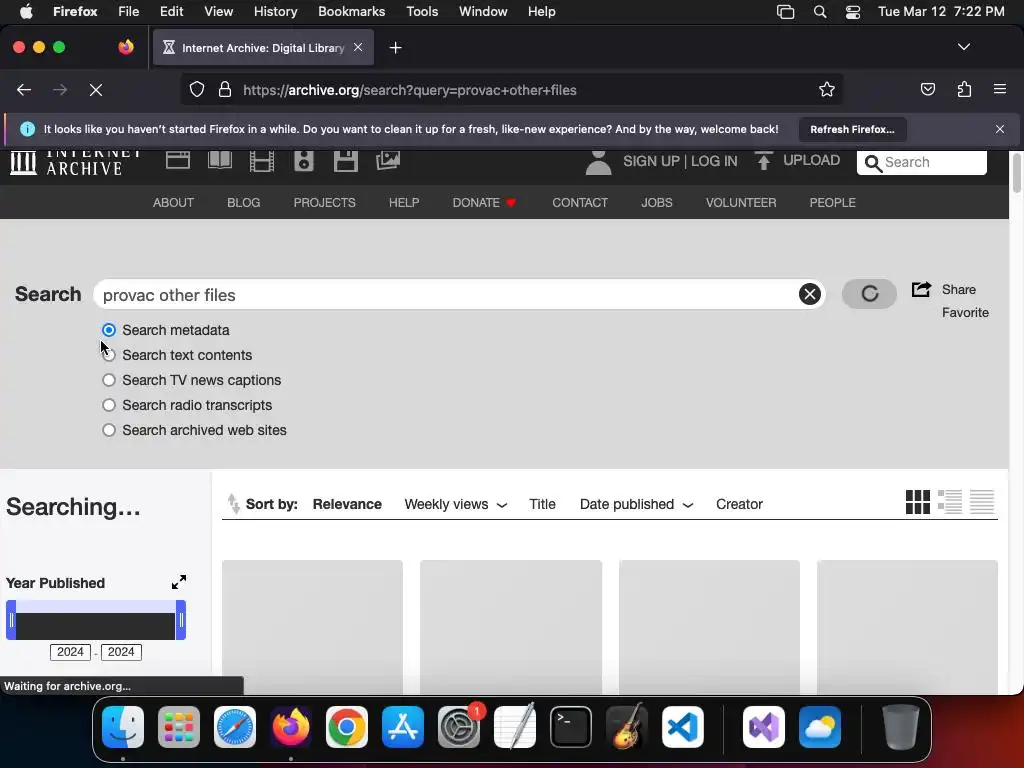Switch to compact list view

(x=982, y=502)
